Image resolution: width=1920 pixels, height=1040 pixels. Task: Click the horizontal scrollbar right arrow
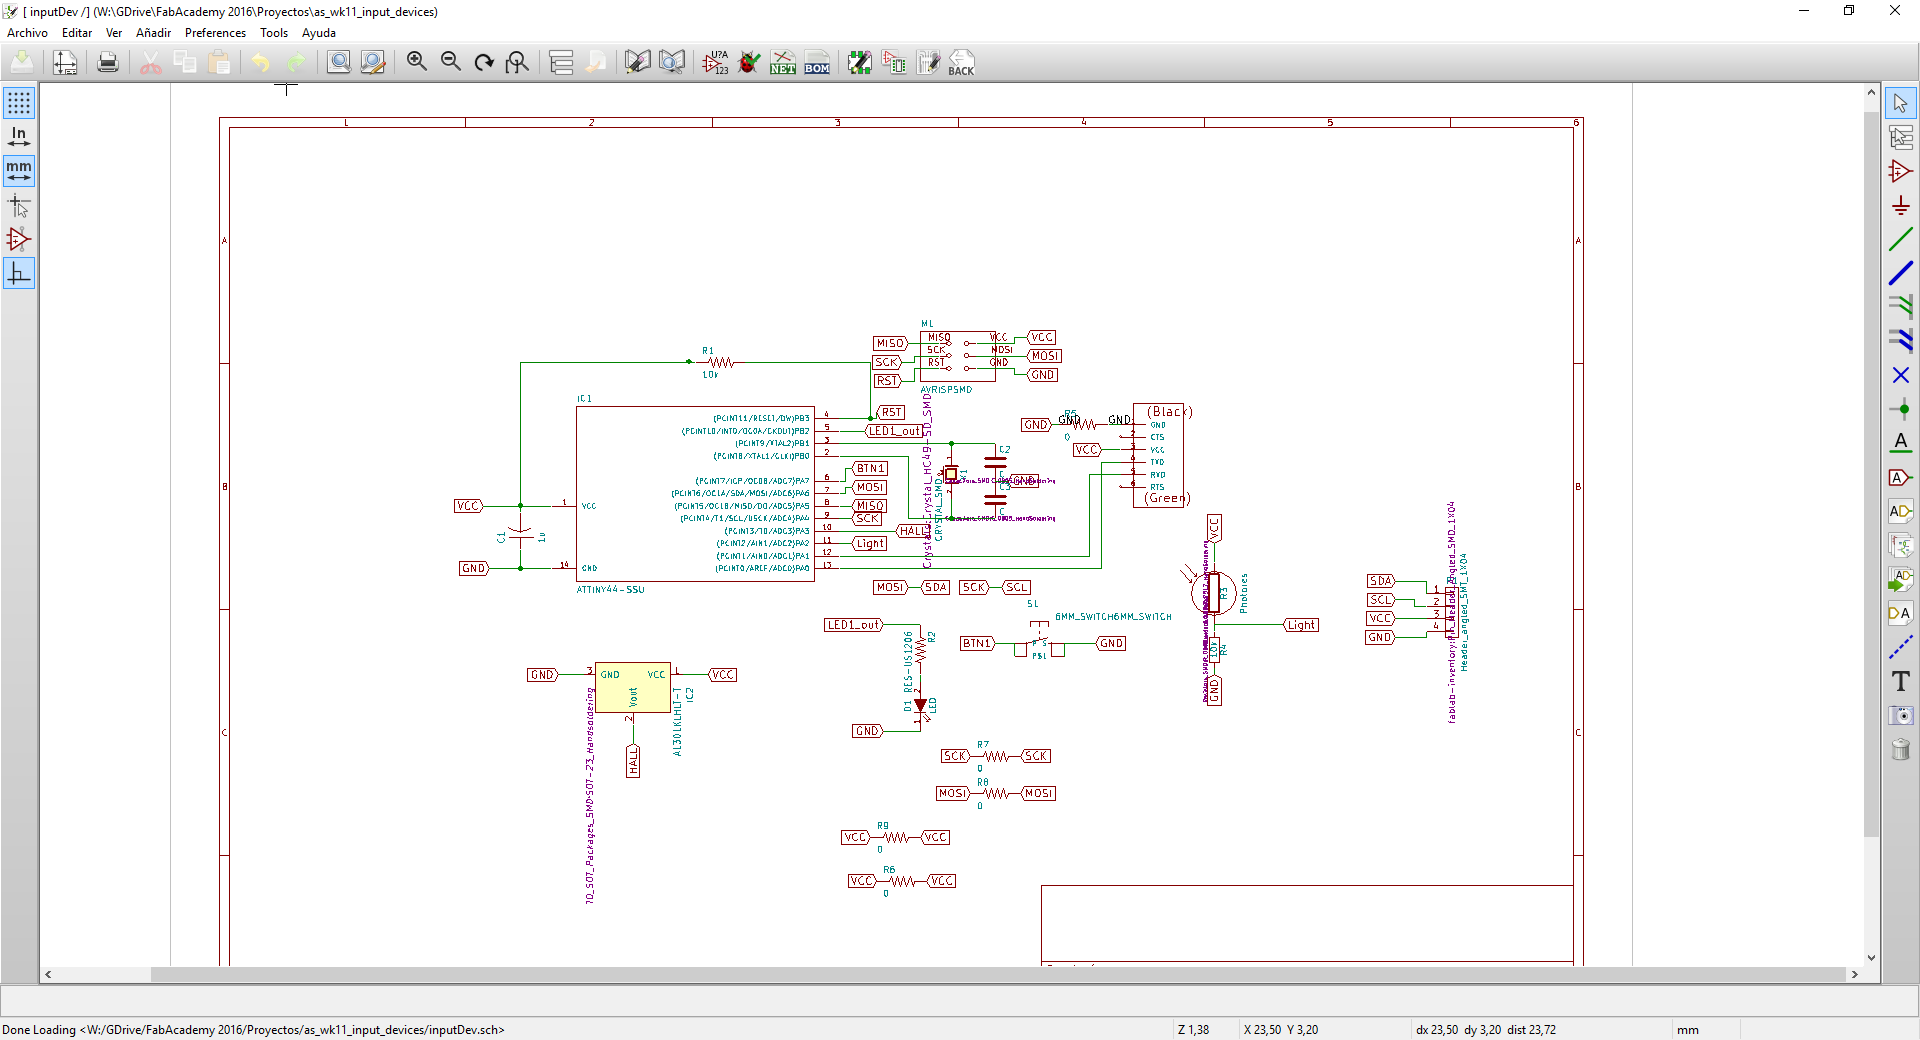point(1854,974)
